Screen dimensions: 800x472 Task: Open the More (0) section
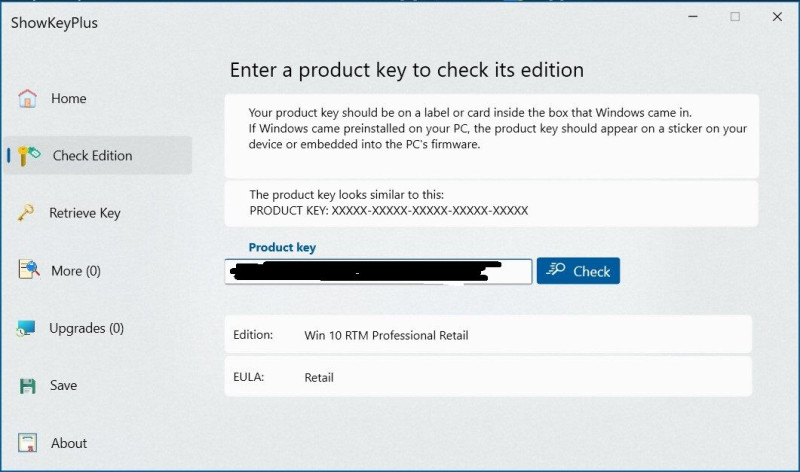click(x=76, y=271)
